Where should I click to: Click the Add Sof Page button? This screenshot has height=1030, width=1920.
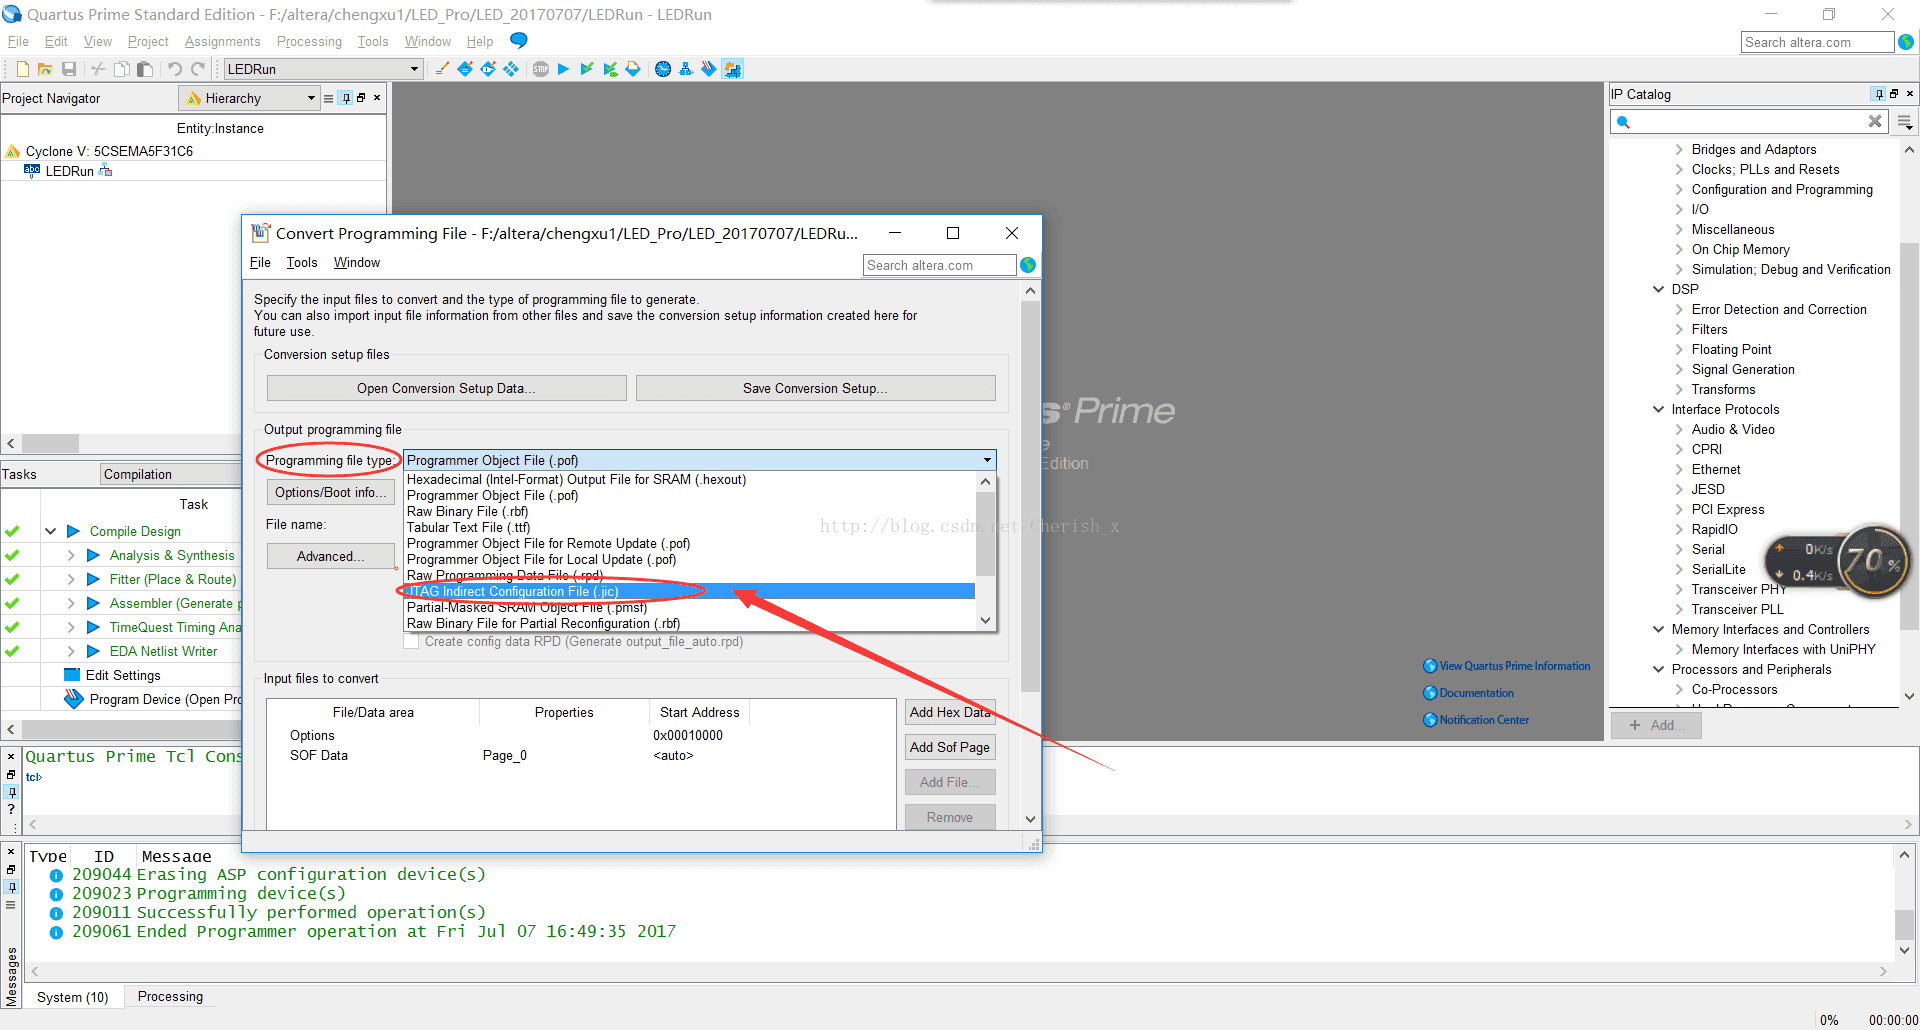pyautogui.click(x=950, y=747)
